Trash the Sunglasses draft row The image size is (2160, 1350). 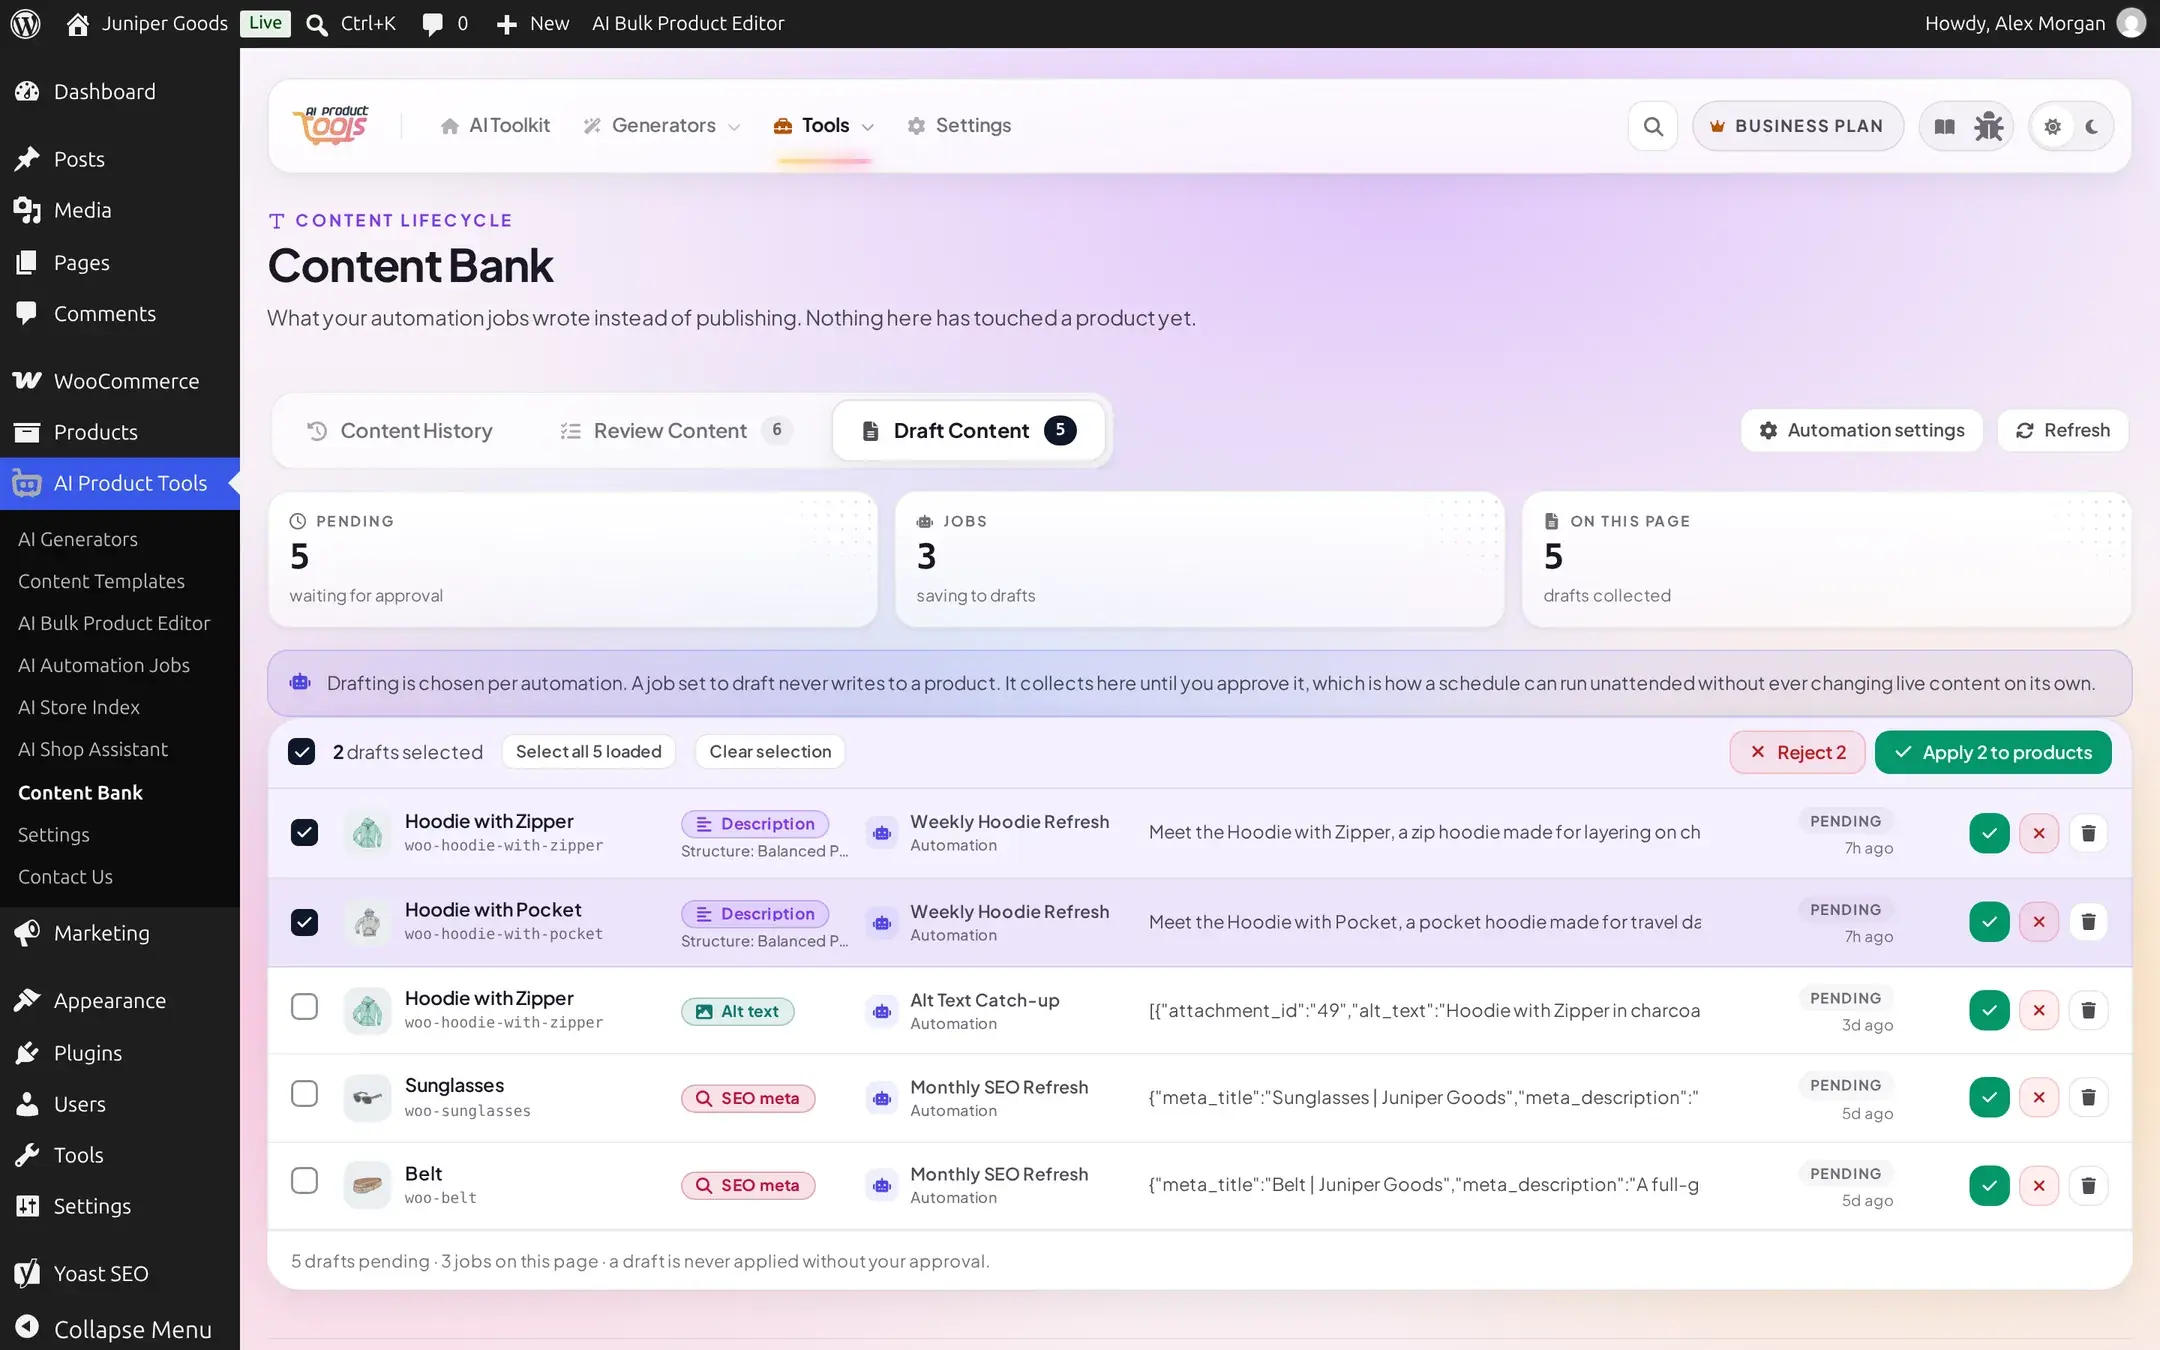tap(2088, 1097)
